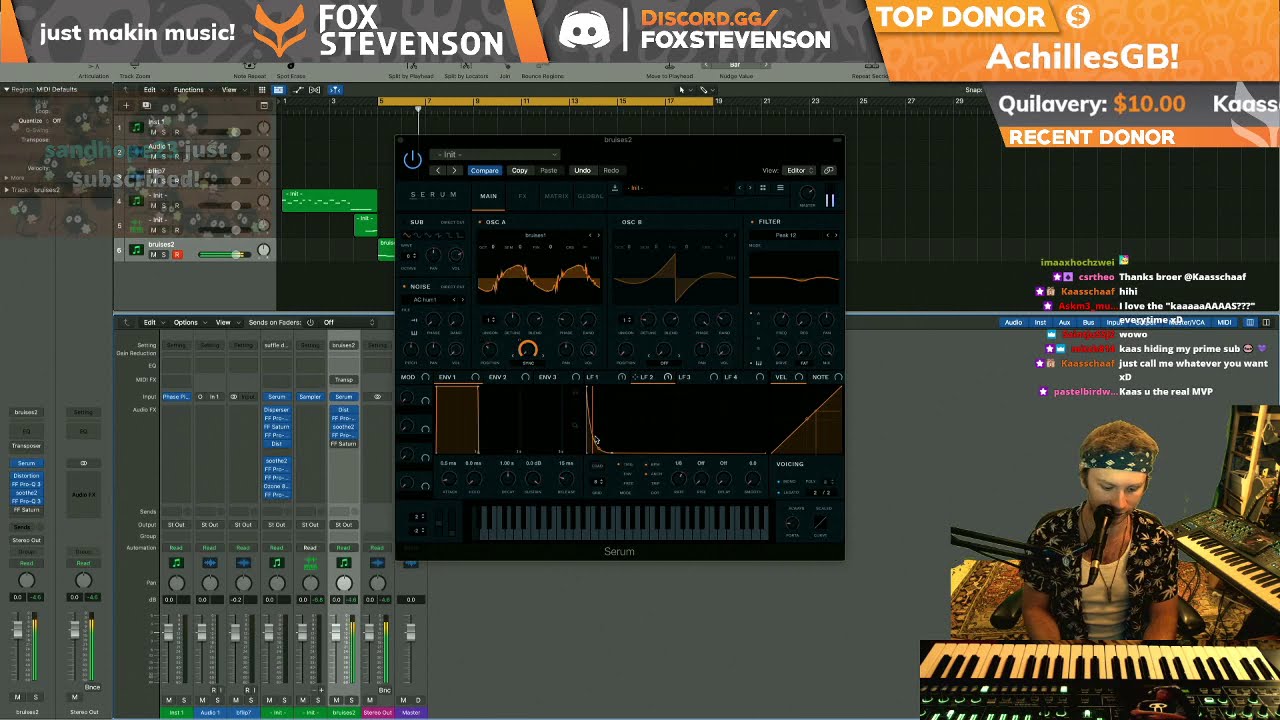Adjust the bruises2 track volume slider
This screenshot has width=1280, height=720.
(224, 254)
